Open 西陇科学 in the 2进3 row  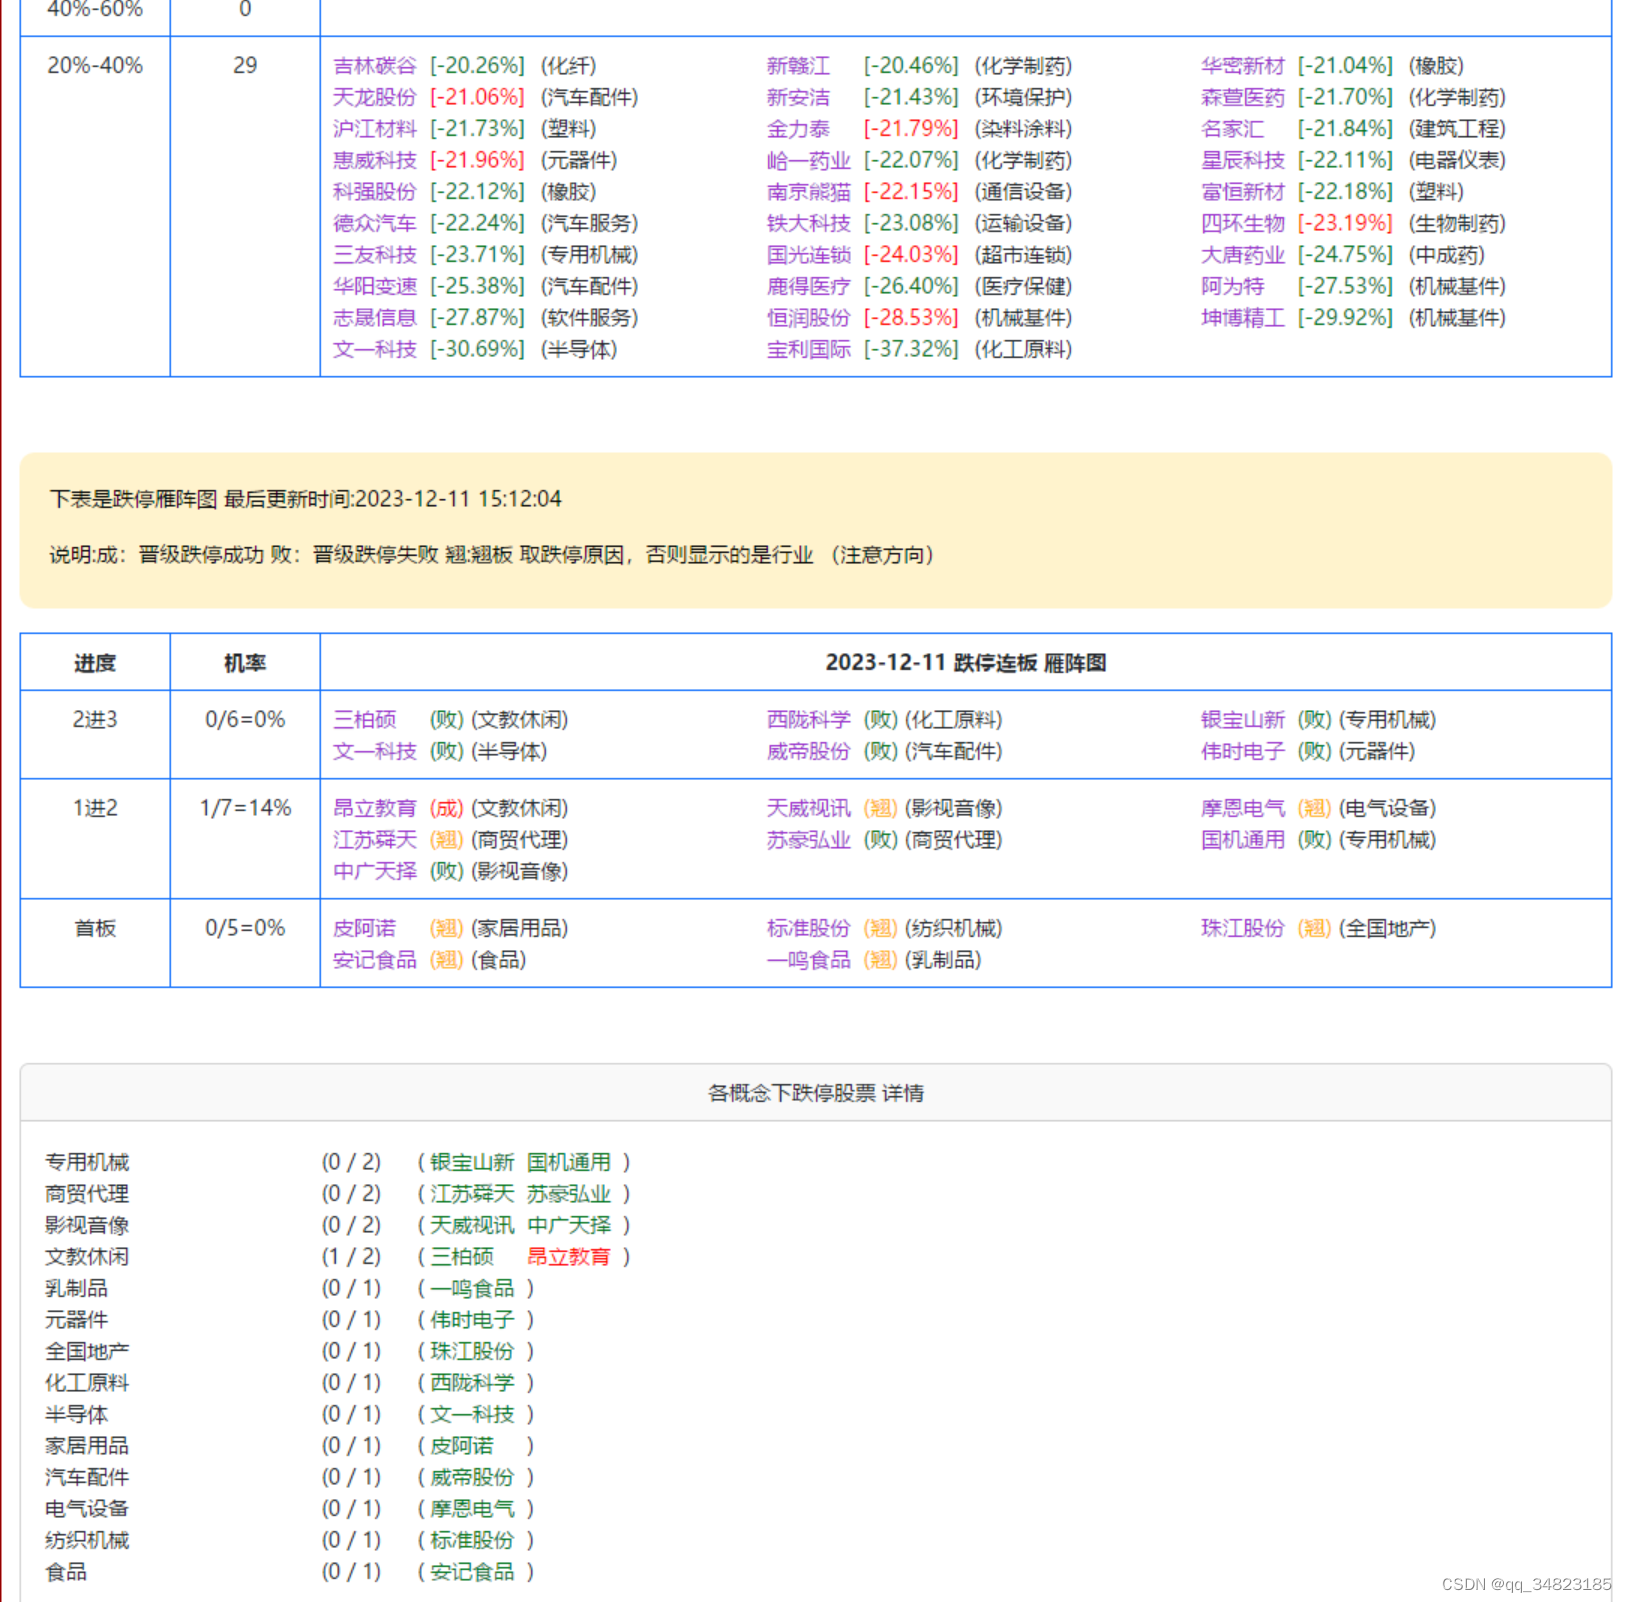(x=808, y=720)
